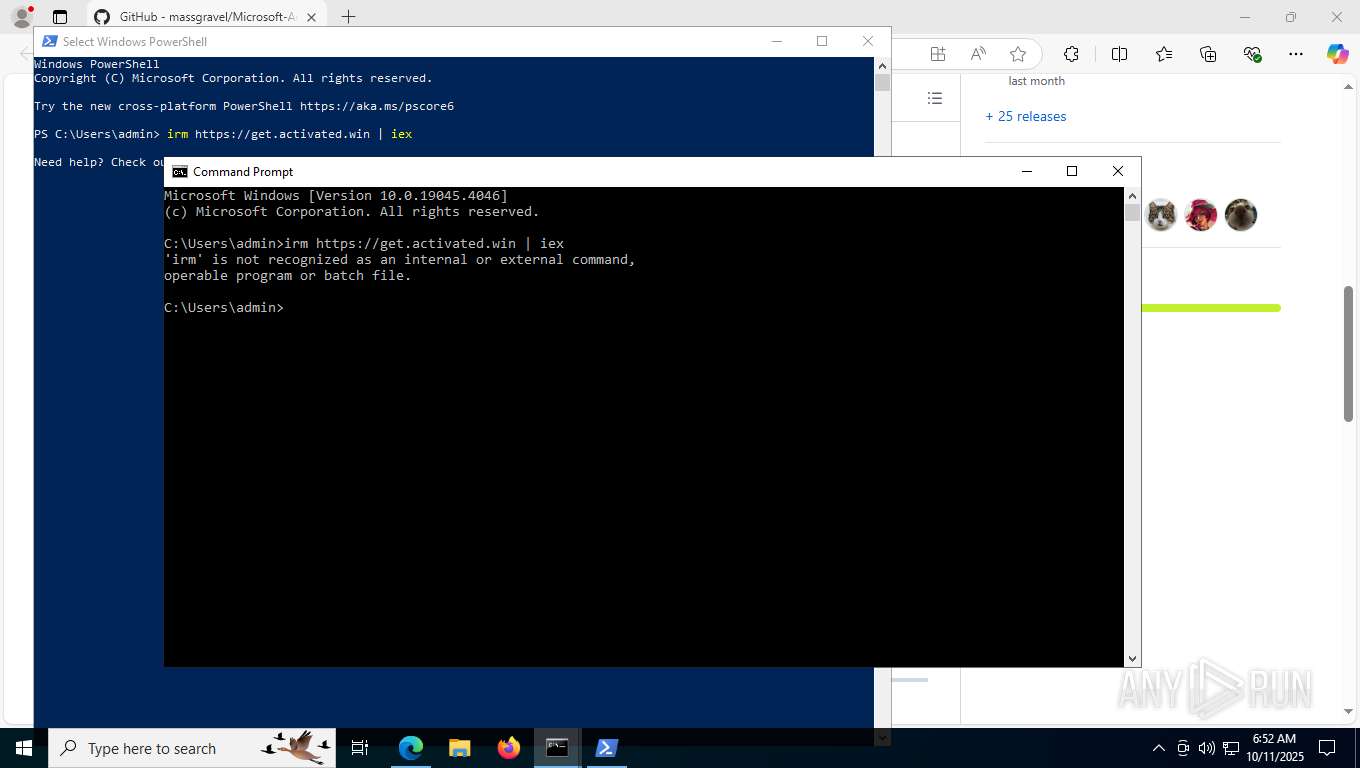Viewport: 1360px width, 768px height.
Task: Click PowerShell scrollbar up arrow
Action: coord(882,66)
